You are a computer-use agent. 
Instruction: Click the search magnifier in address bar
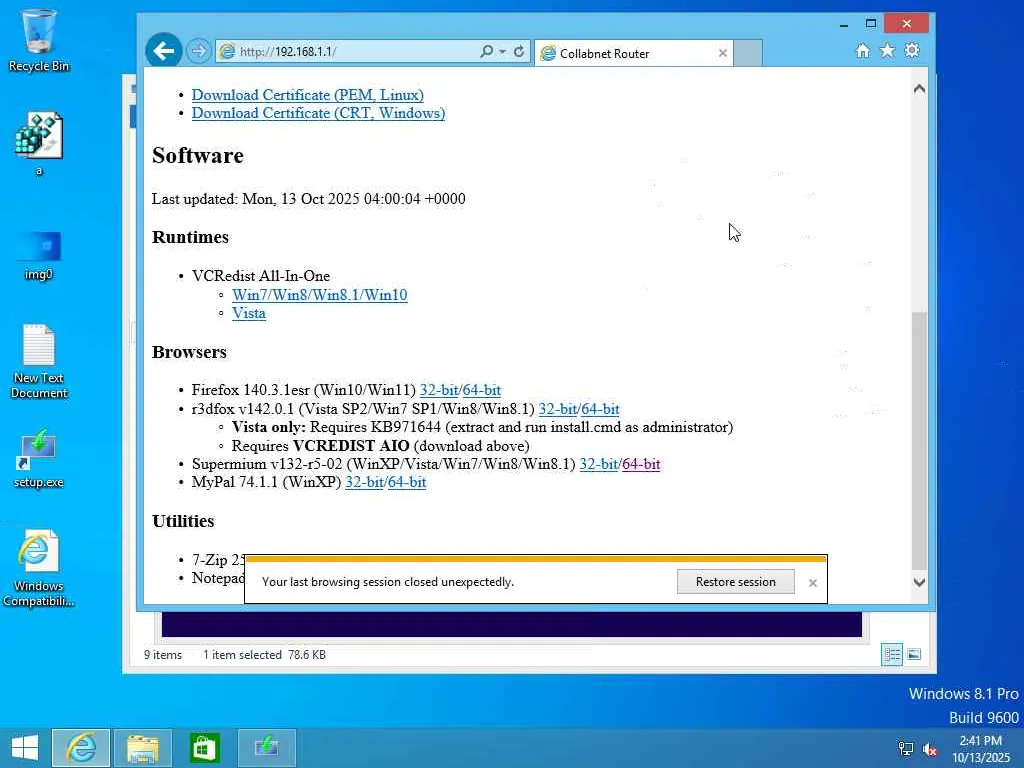point(486,51)
